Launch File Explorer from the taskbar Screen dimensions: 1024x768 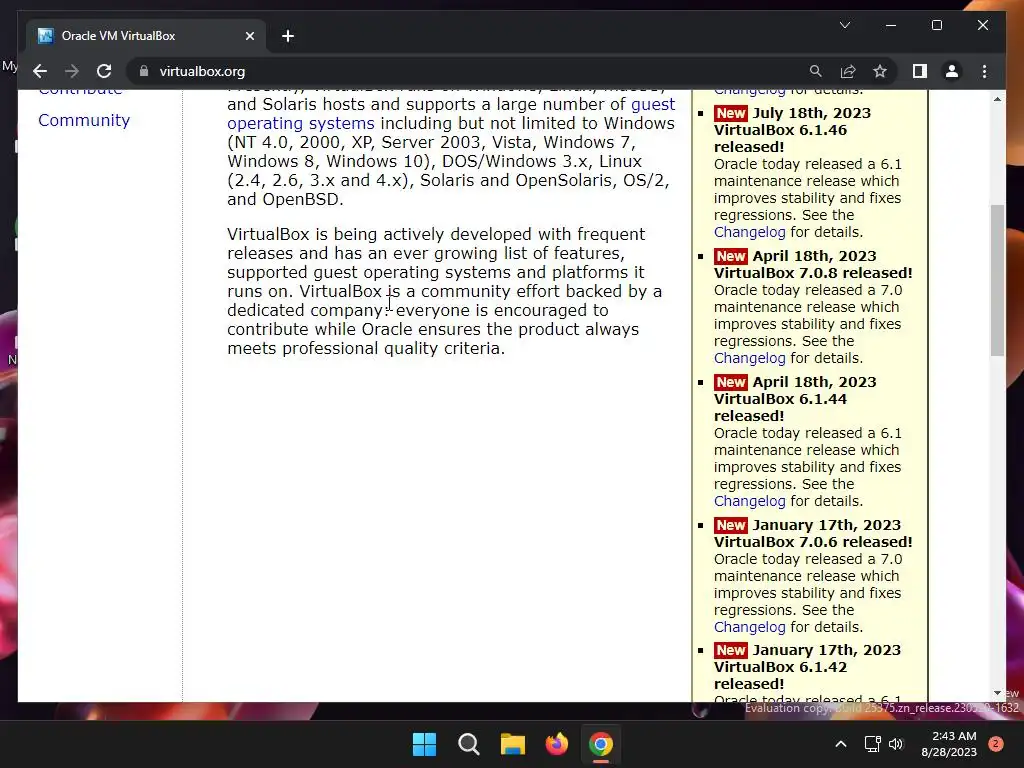513,744
